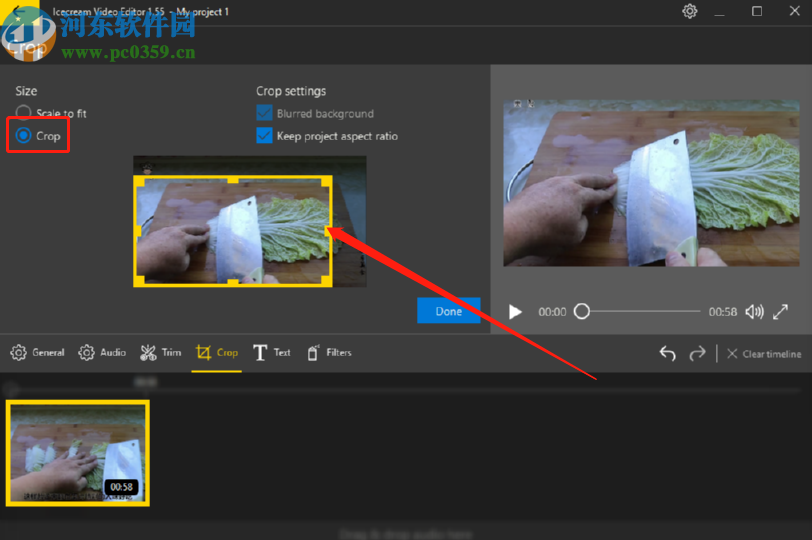This screenshot has height=540, width=812.
Task: Open the Audio tab
Action: point(102,353)
